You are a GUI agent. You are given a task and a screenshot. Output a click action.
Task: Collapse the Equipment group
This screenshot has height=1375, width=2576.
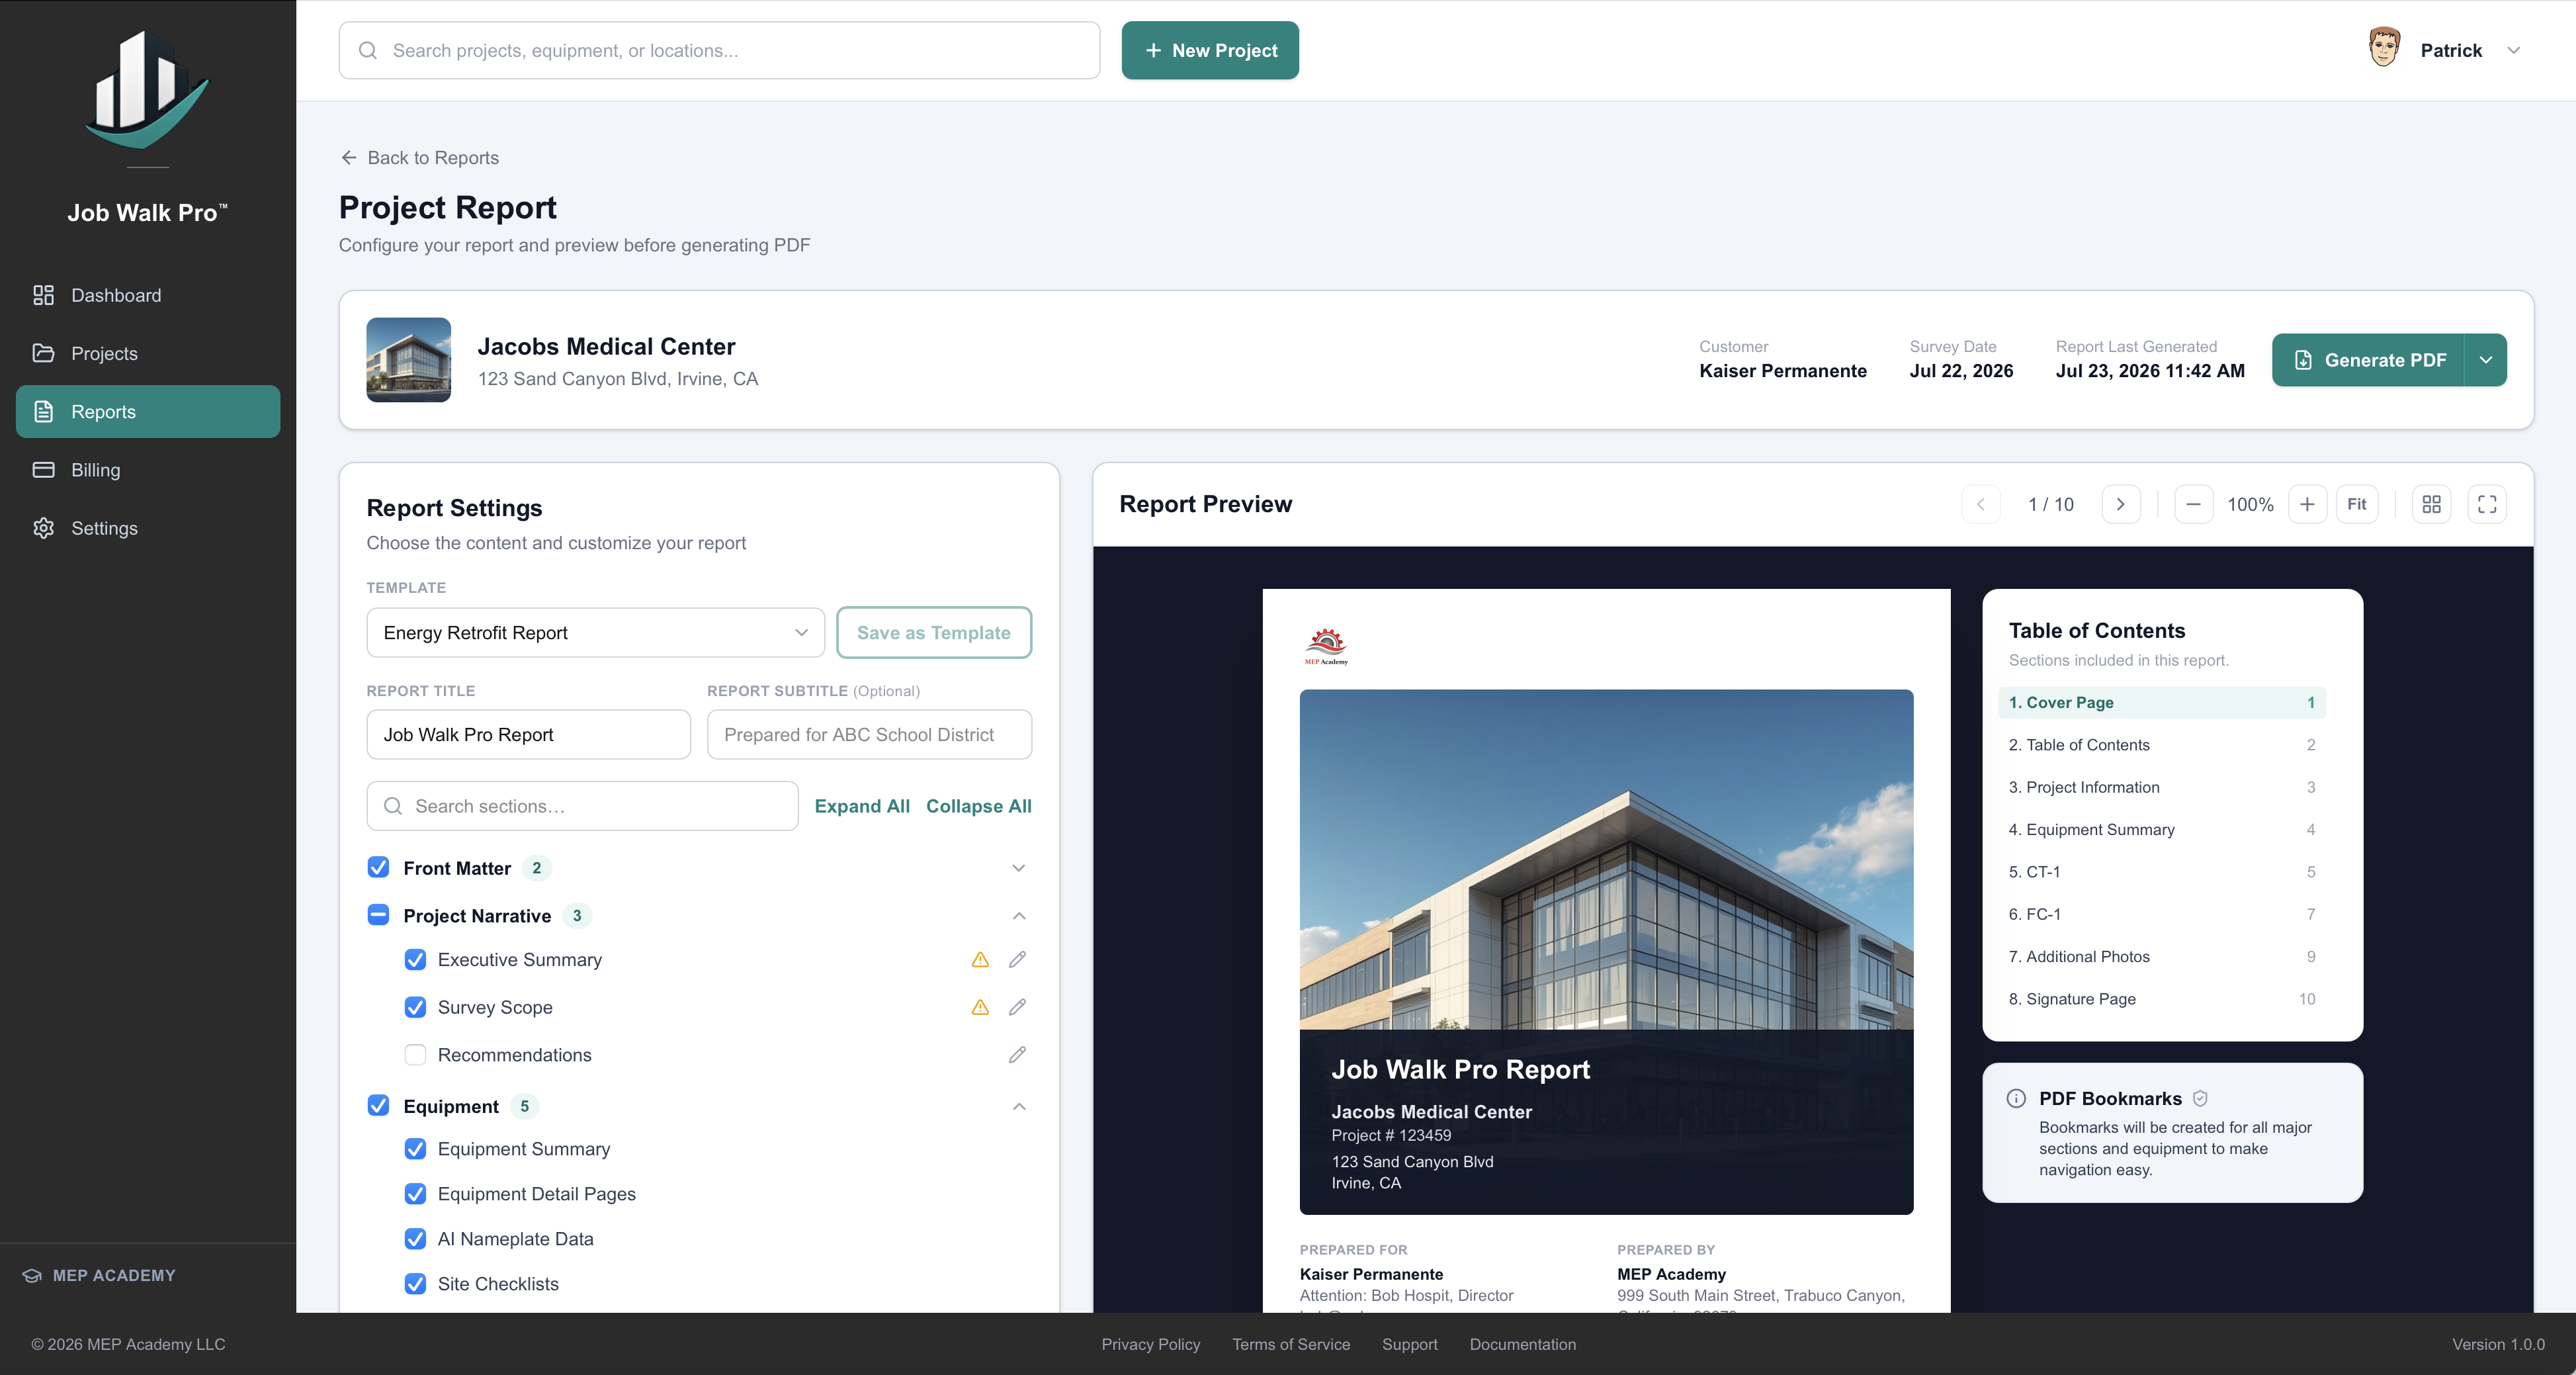click(x=1018, y=1106)
